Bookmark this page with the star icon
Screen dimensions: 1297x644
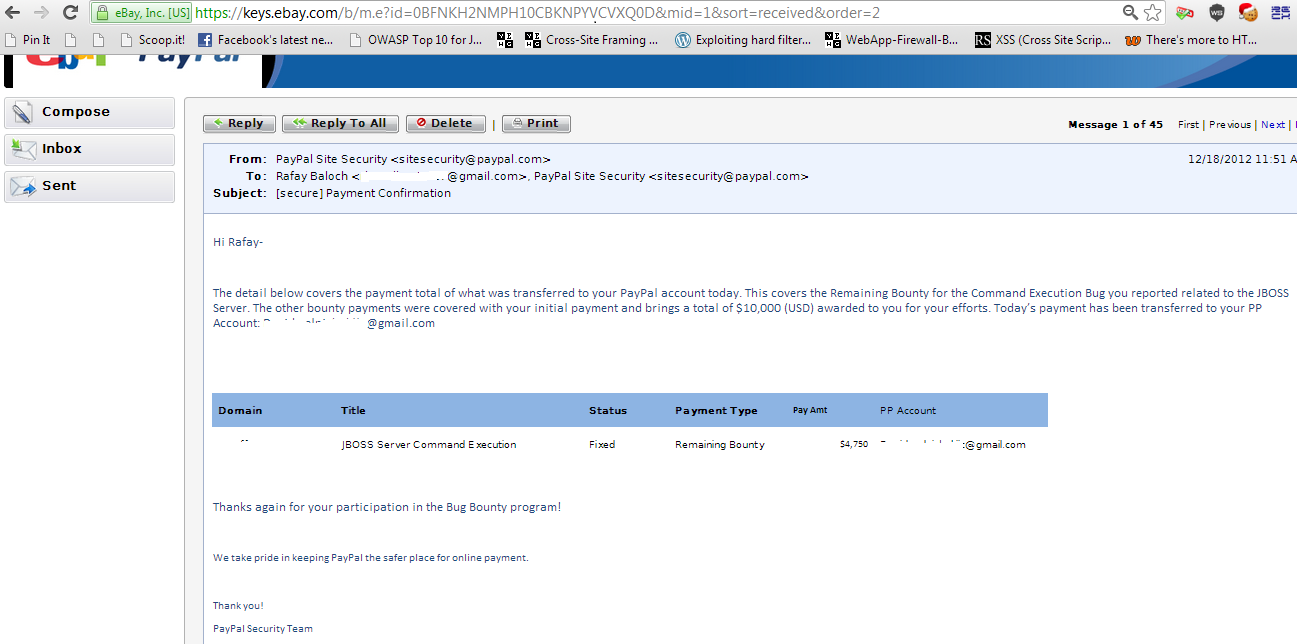point(1153,13)
